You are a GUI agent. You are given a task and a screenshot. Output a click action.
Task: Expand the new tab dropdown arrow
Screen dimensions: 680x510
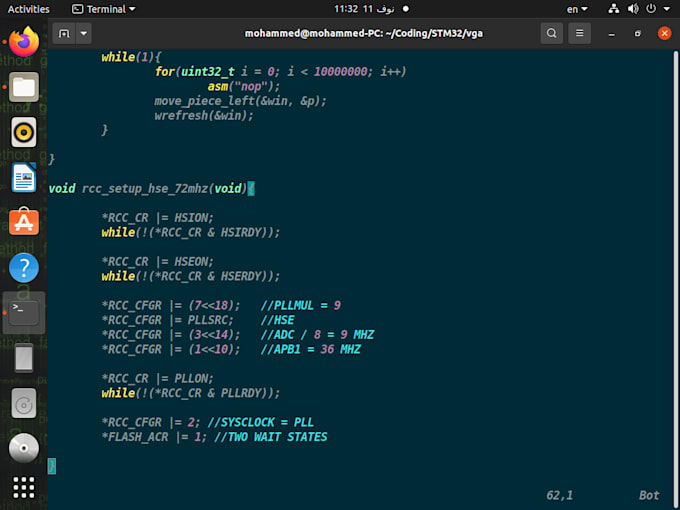(84, 33)
